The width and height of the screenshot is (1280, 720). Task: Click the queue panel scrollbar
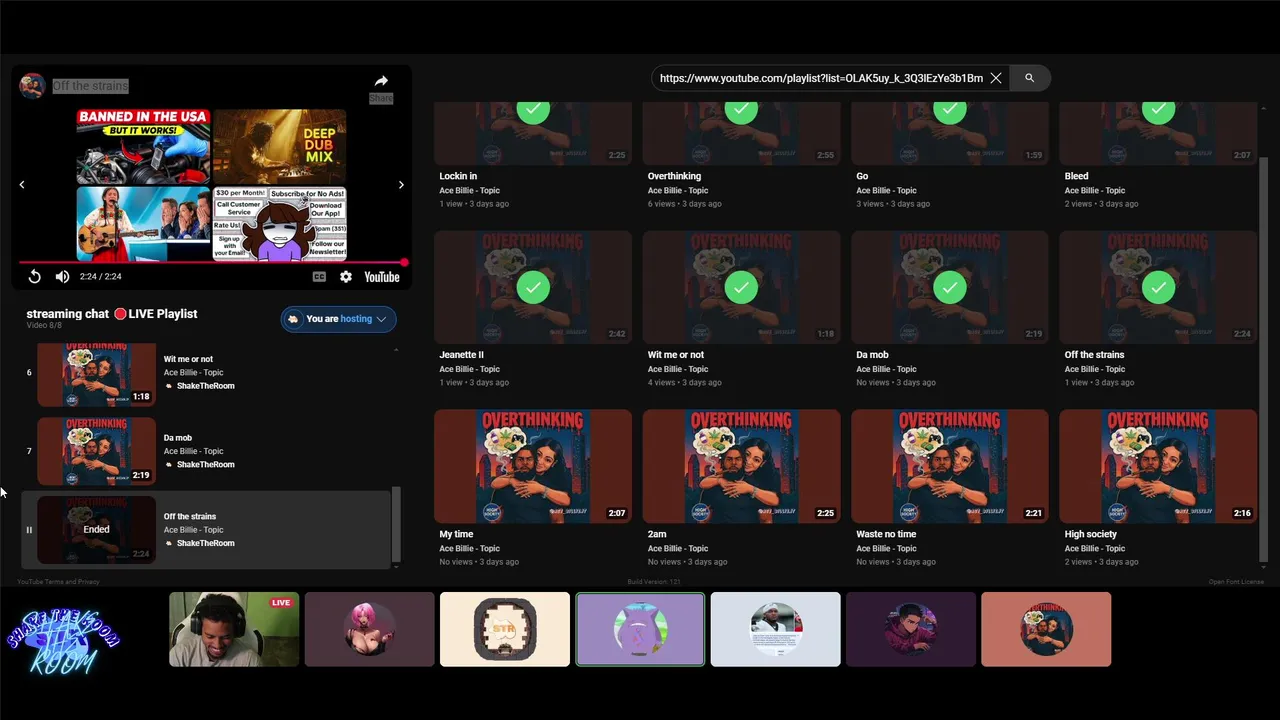click(396, 525)
